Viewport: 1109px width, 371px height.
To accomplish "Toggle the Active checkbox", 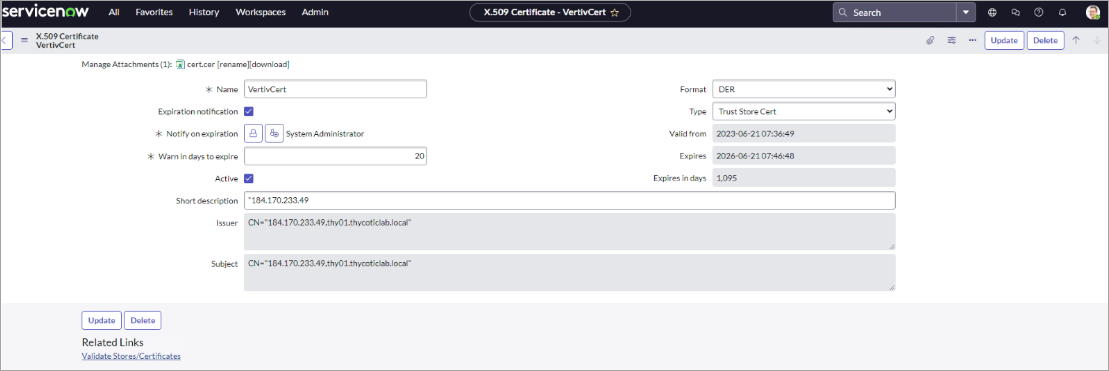I will point(249,178).
